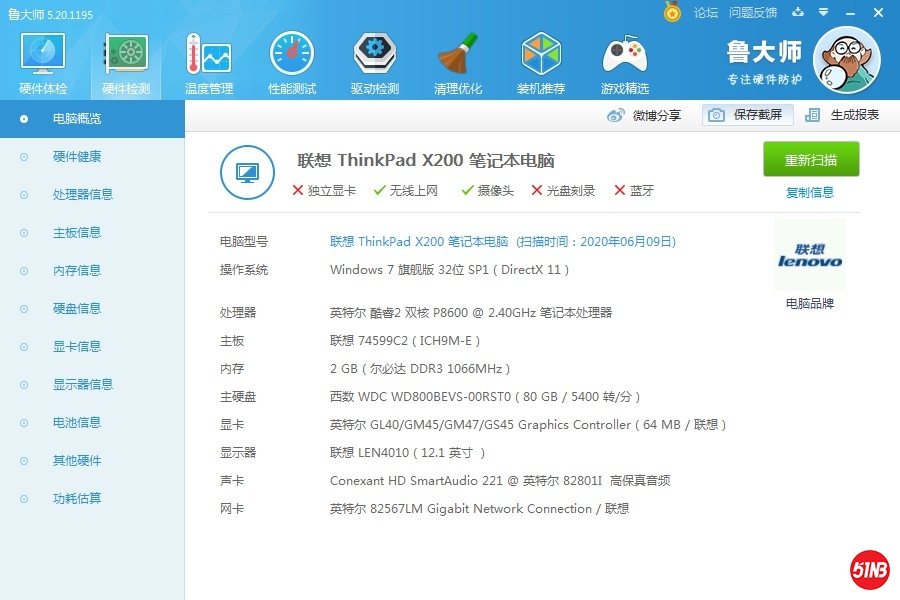Click the 保存截屏 save screenshot button
The image size is (900, 600).
tap(747, 115)
